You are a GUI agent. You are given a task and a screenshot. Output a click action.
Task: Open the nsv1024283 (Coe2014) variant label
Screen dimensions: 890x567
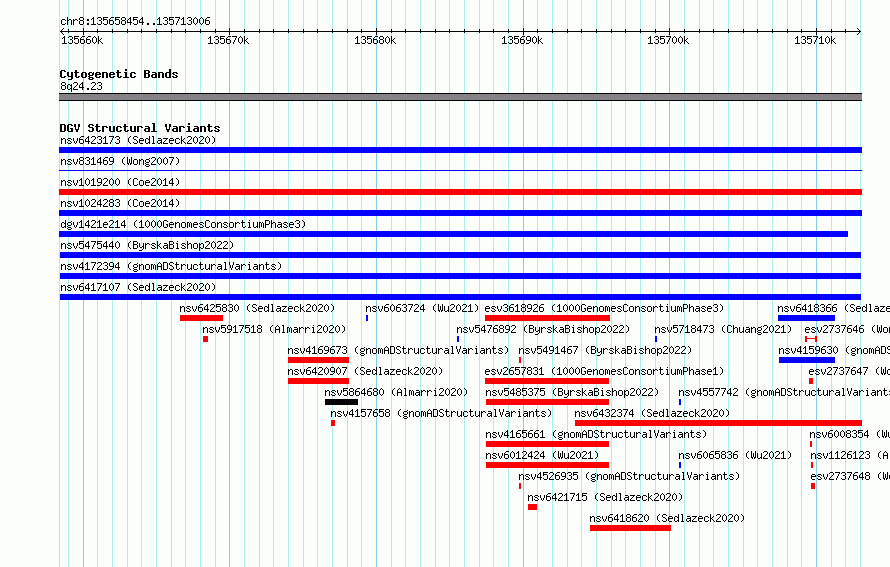click(x=120, y=203)
